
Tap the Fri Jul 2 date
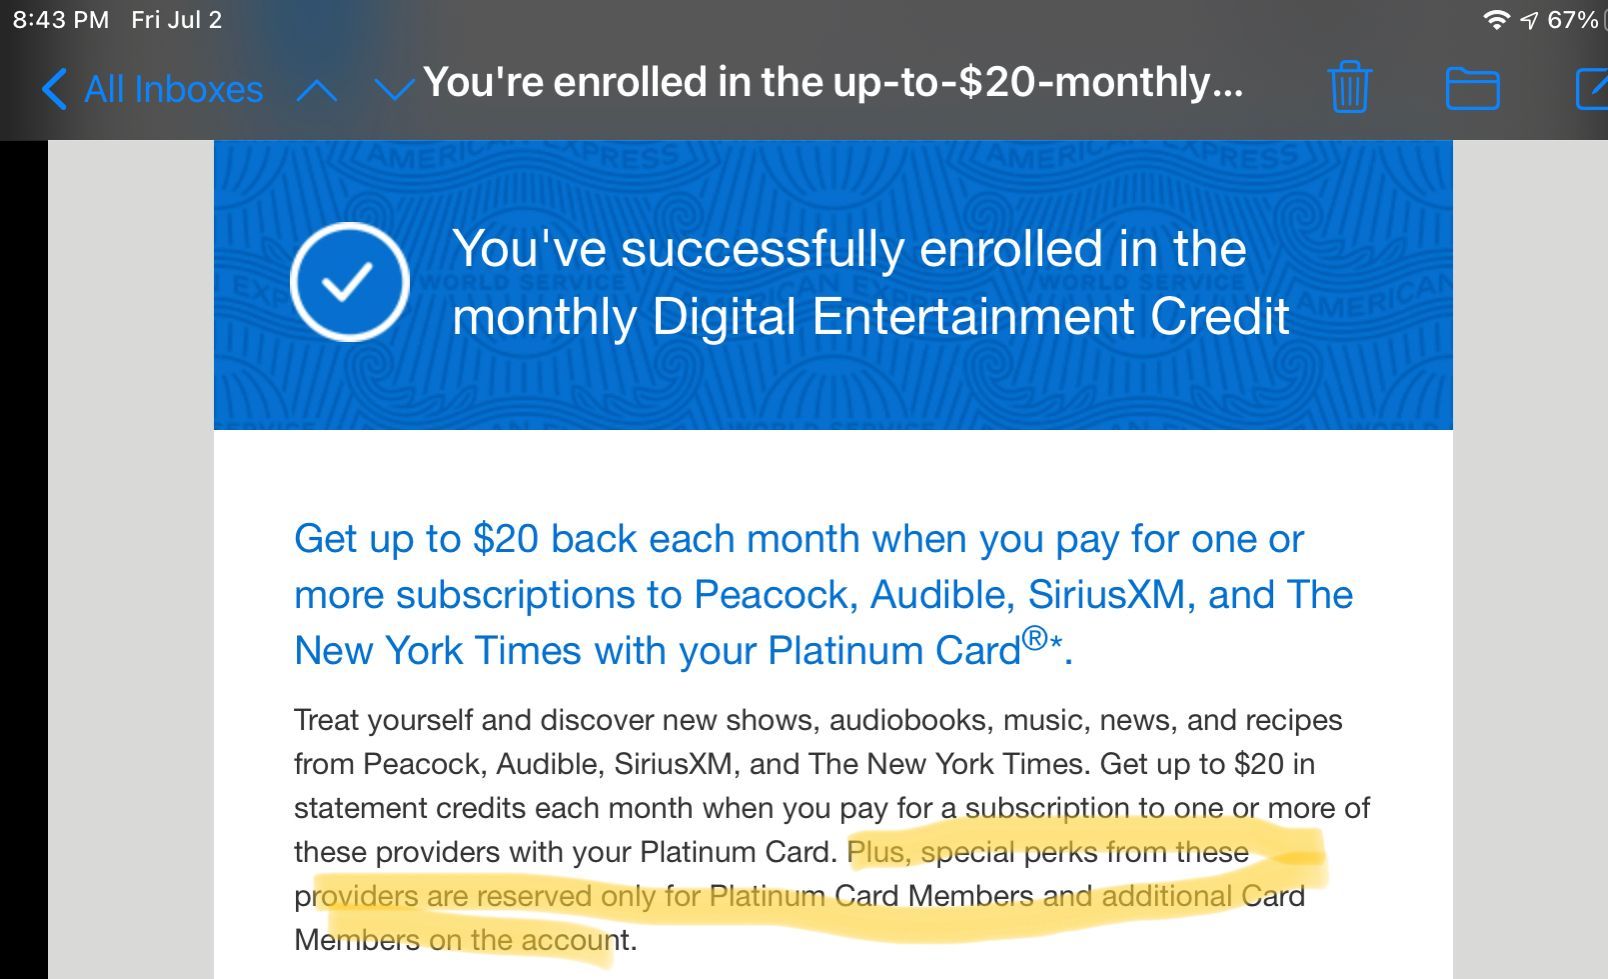click(176, 20)
